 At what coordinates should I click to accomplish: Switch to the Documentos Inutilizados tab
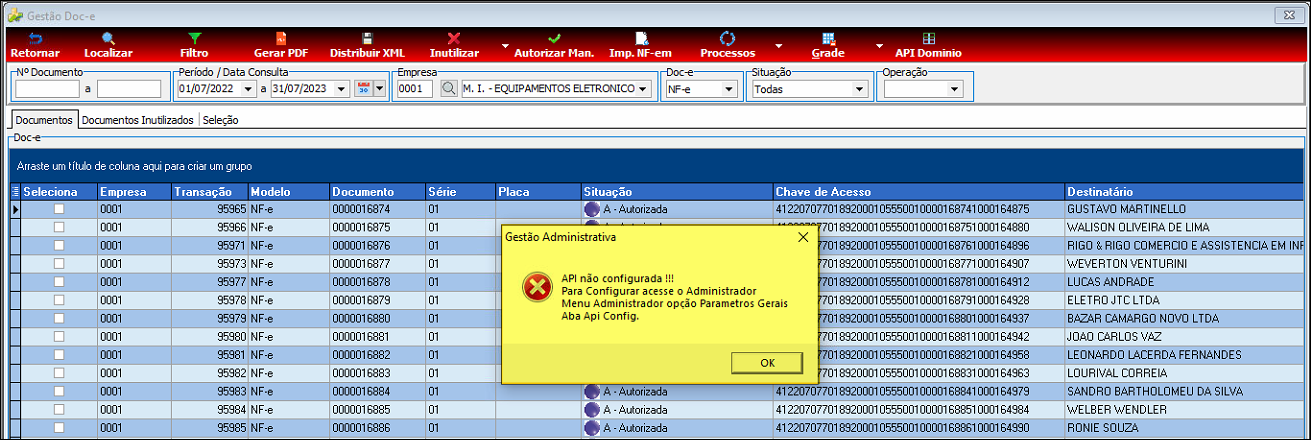[138, 120]
